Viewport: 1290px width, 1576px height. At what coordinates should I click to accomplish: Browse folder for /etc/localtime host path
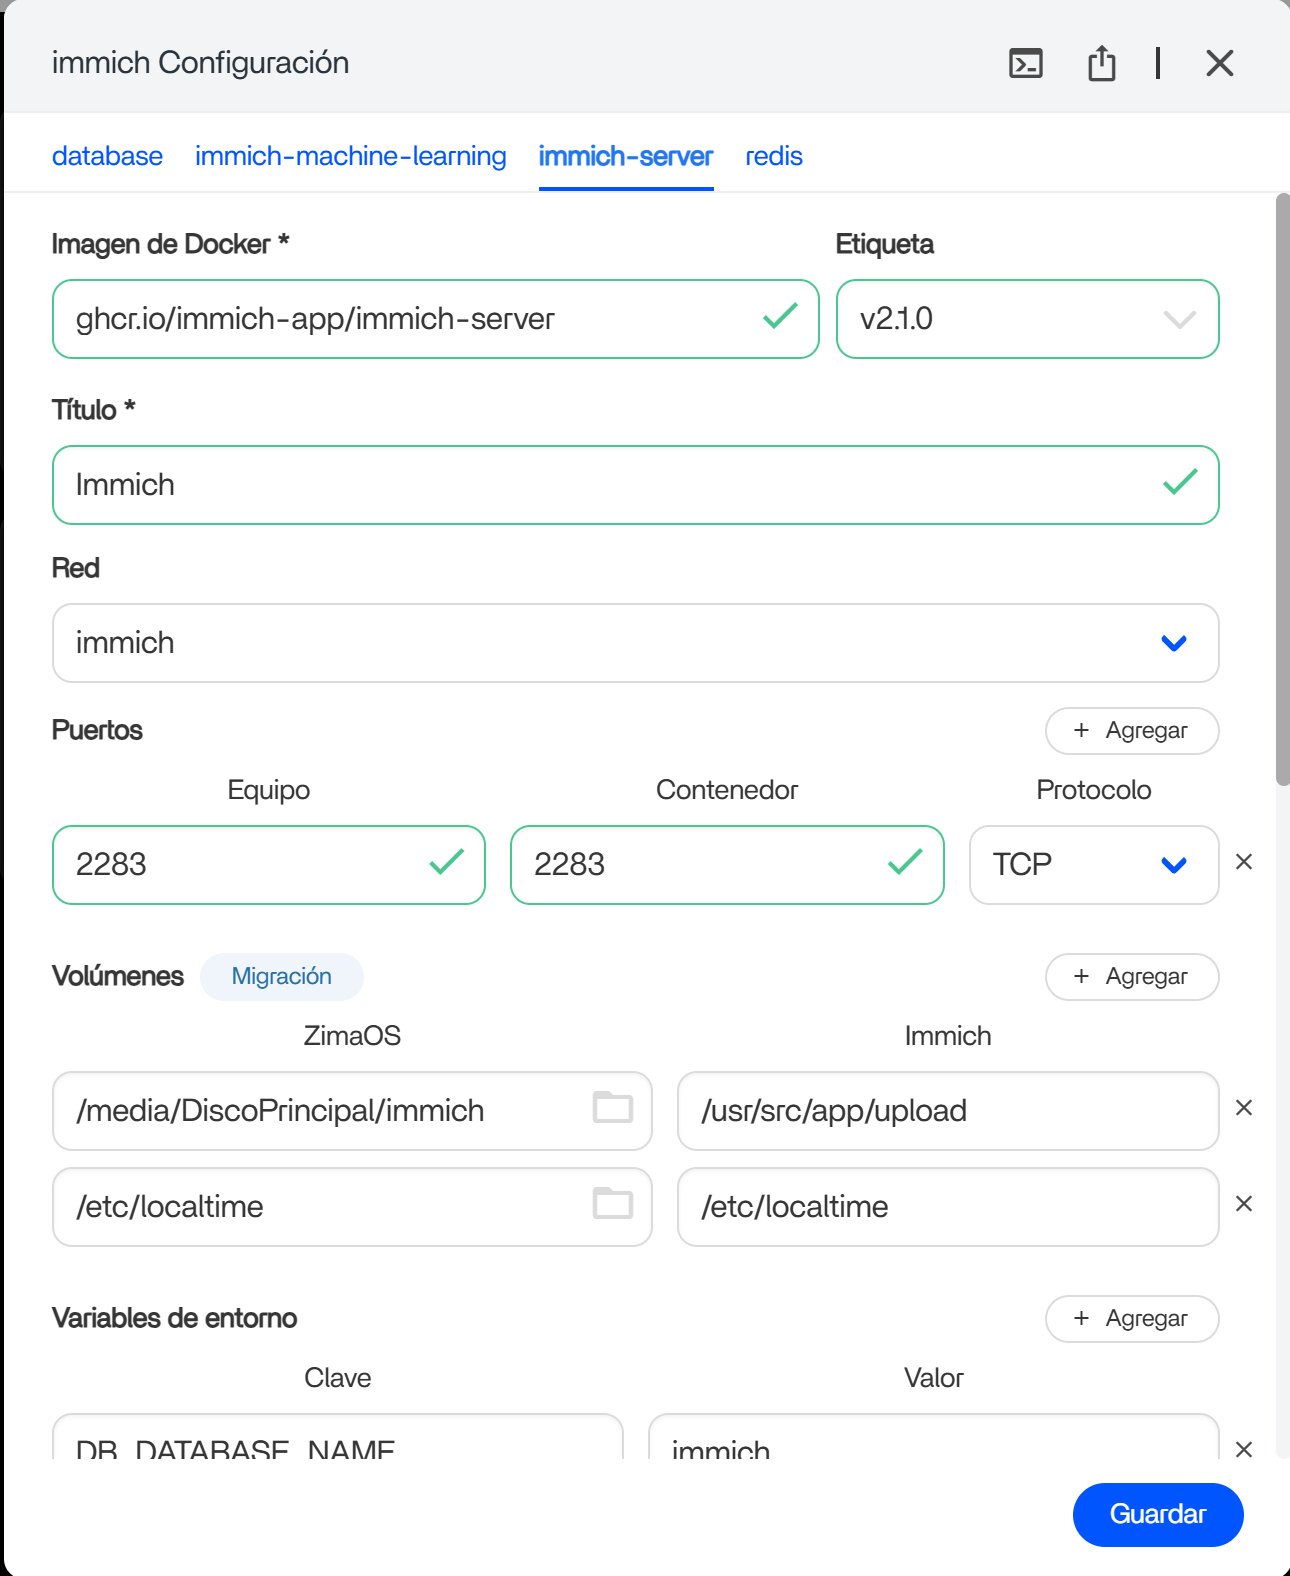612,1204
